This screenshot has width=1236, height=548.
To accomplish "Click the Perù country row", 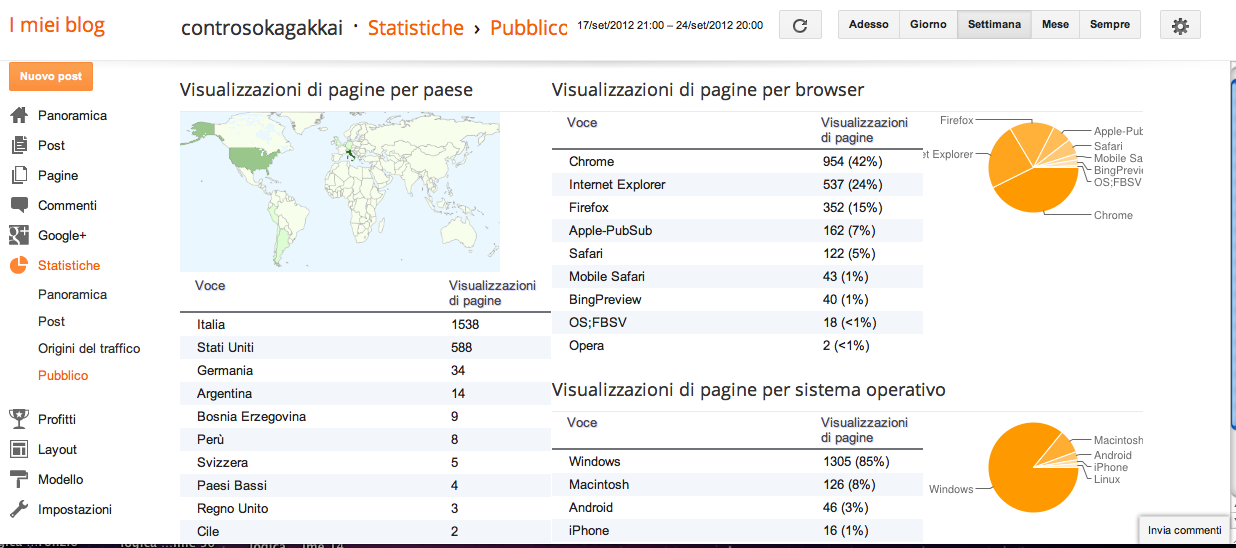I will [x=365, y=439].
